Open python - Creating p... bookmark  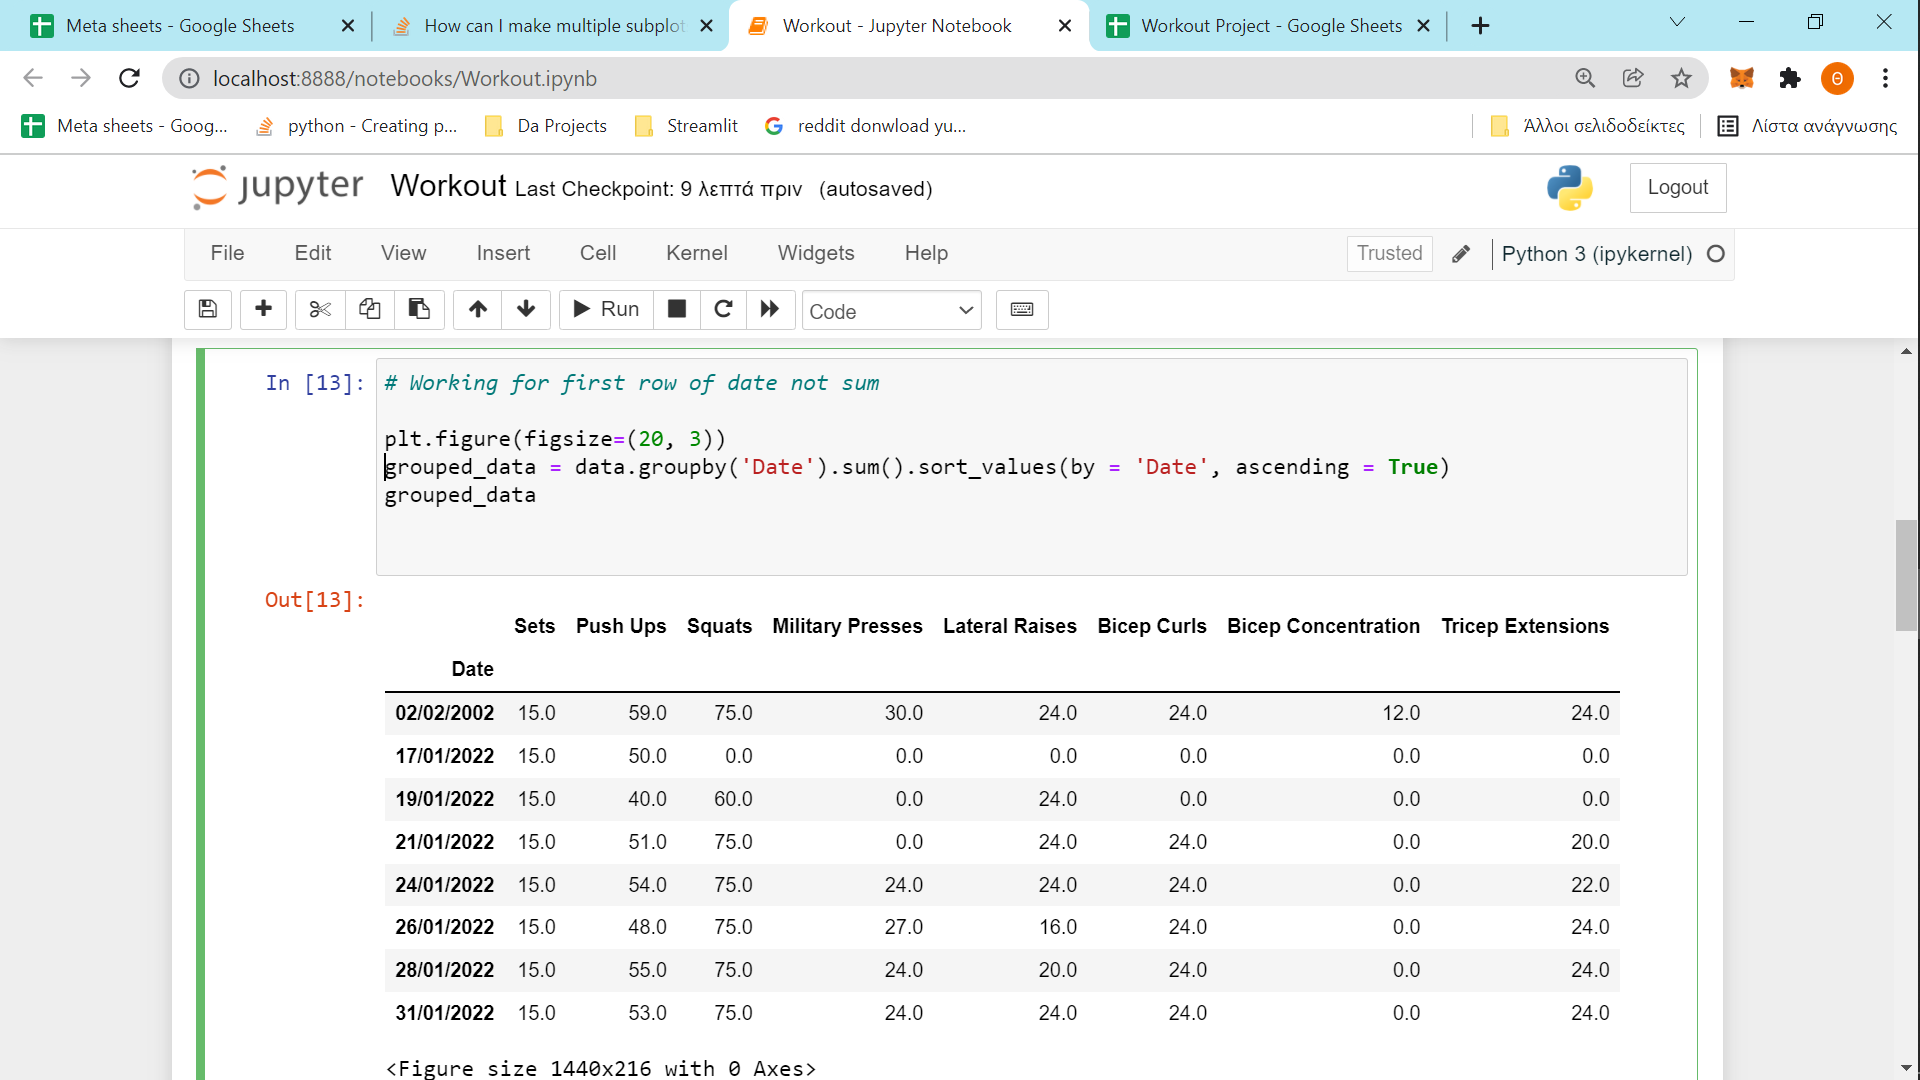[356, 126]
